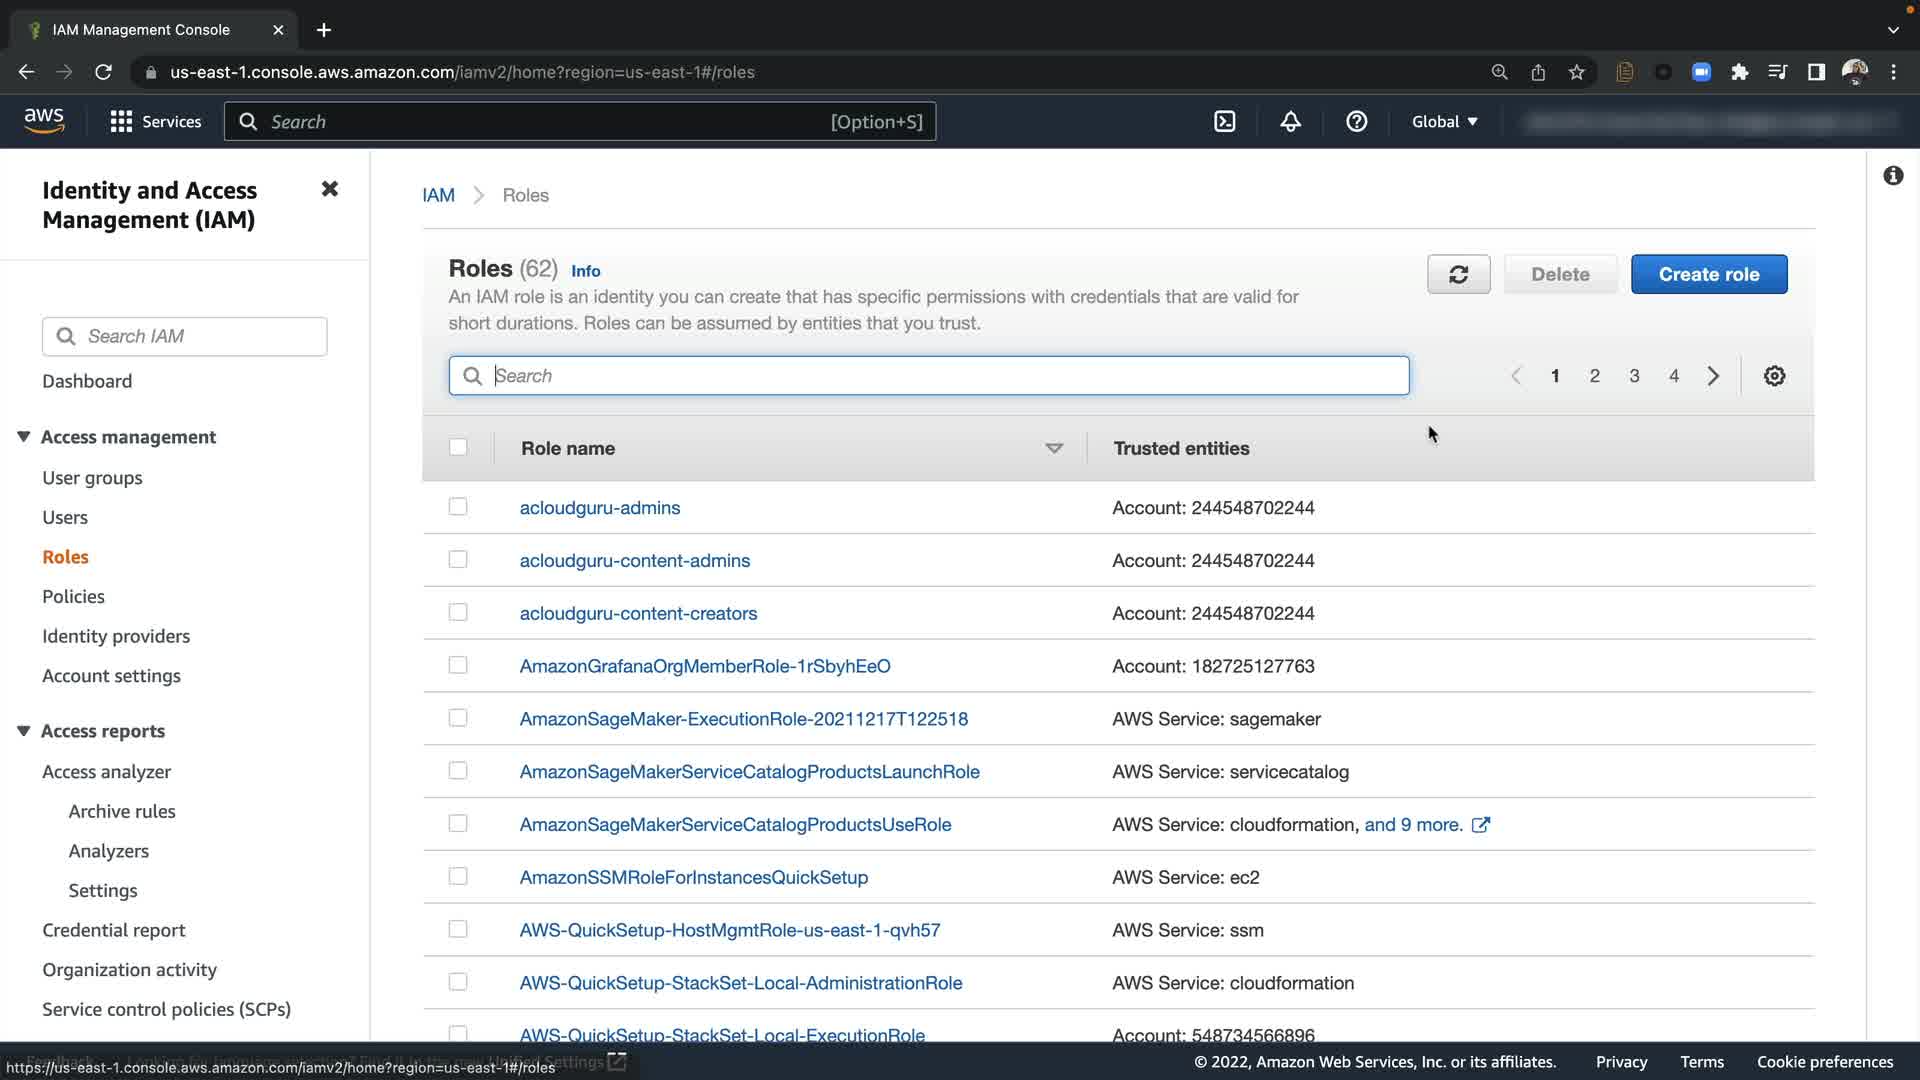The image size is (1920, 1080).
Task: Open the acloudguru-content-creators role link
Action: (x=638, y=614)
